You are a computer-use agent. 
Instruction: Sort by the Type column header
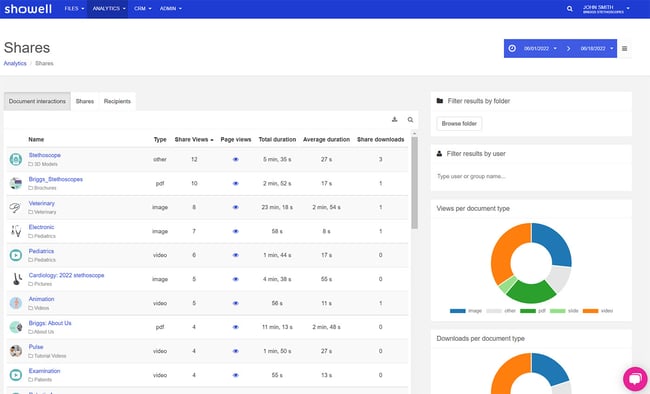pos(160,140)
